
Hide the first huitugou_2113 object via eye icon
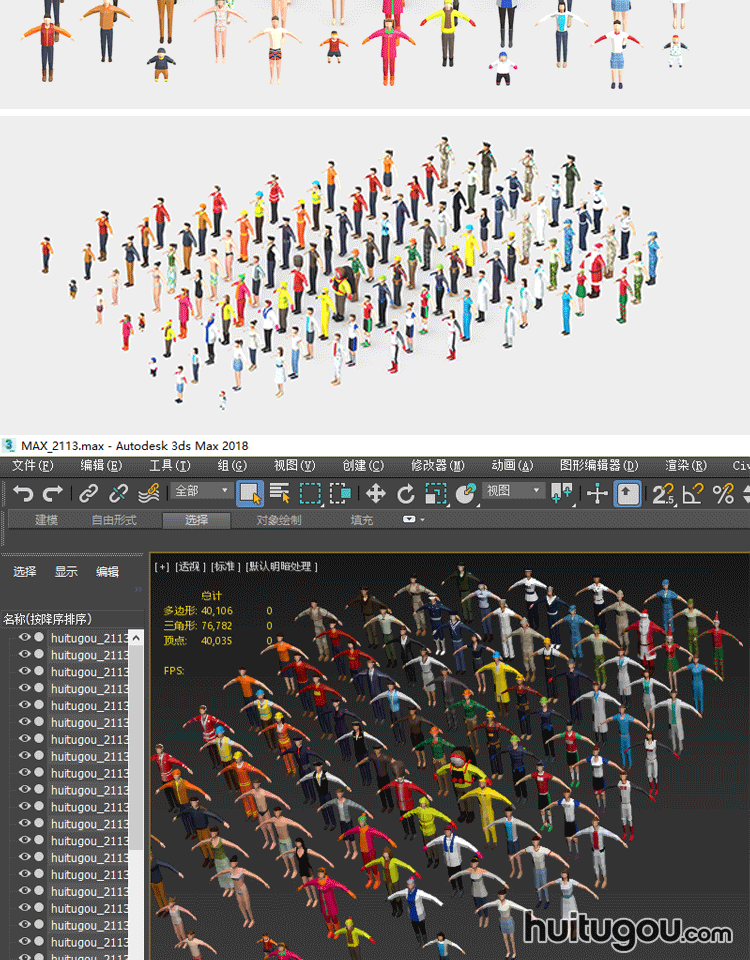click(25, 638)
